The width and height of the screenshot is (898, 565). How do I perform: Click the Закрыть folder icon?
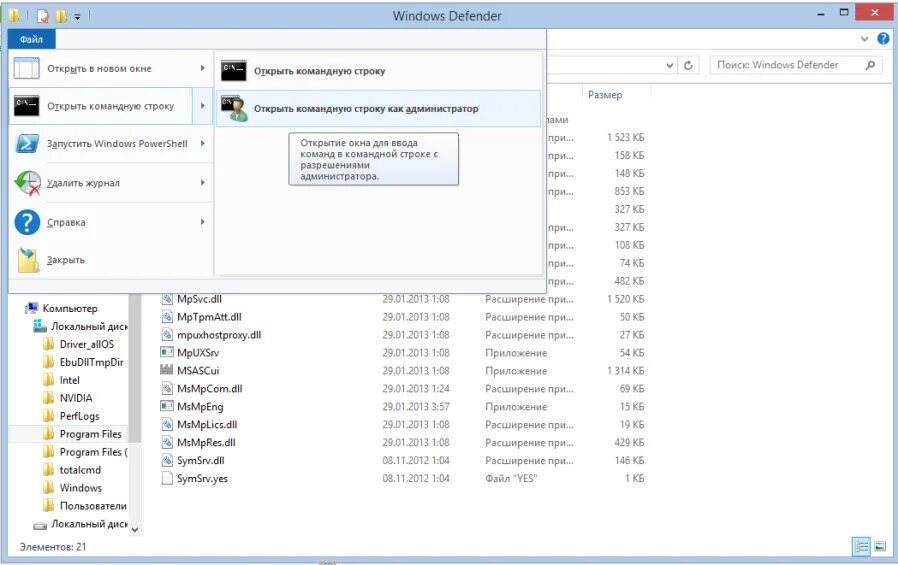click(28, 260)
